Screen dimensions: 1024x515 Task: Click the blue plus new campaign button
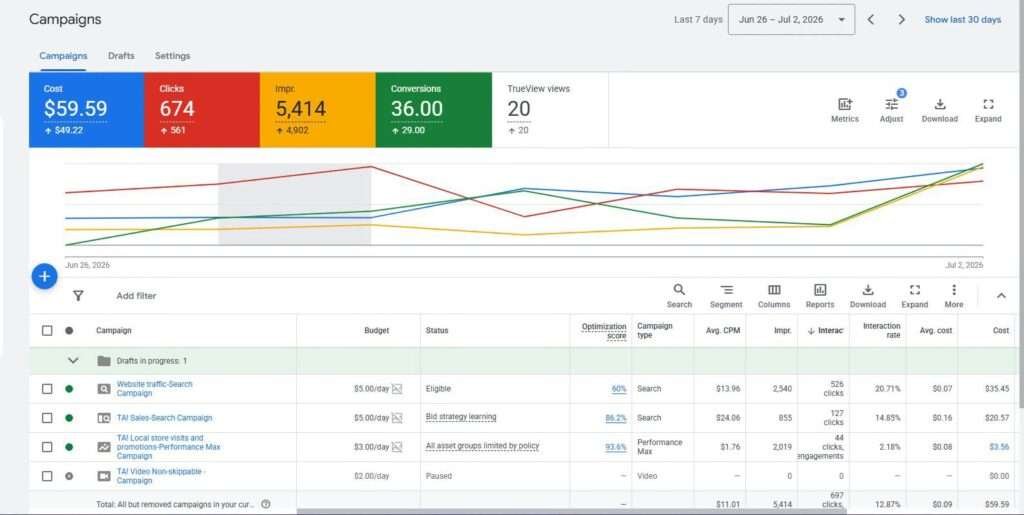[44, 277]
